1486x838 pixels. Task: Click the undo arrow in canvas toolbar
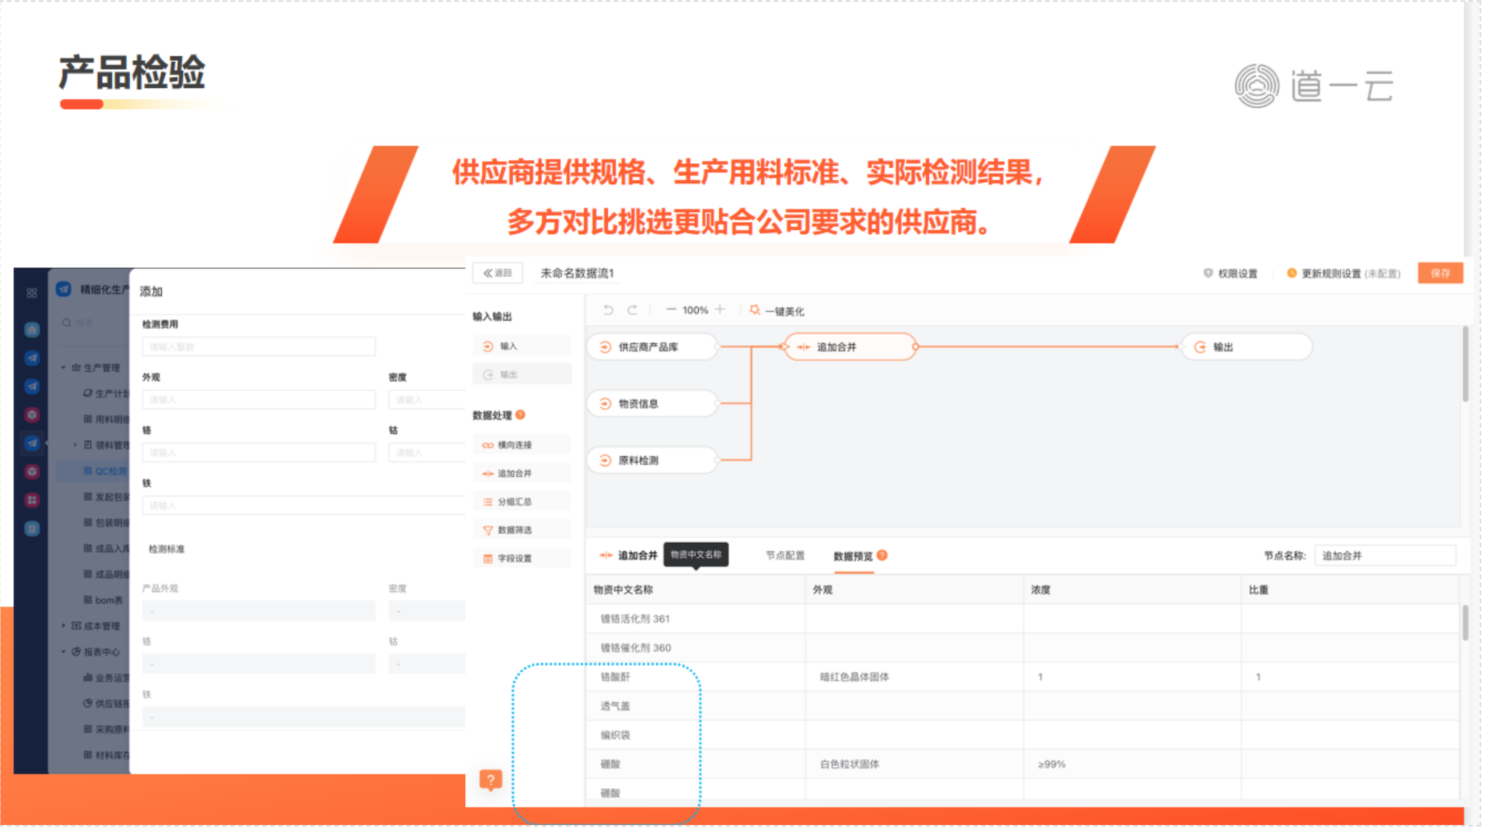tap(608, 310)
